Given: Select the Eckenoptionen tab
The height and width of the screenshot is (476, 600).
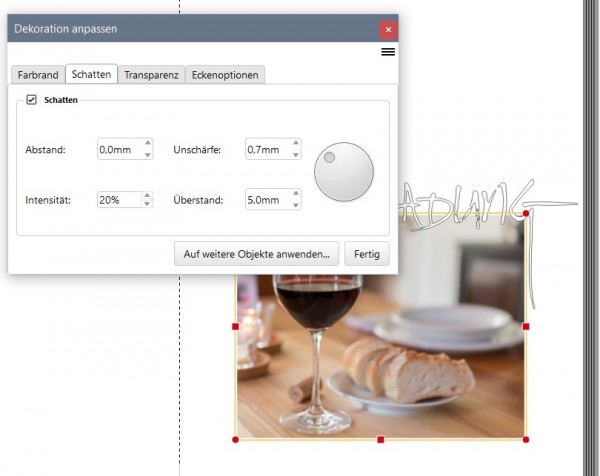Looking at the screenshot, I should (x=225, y=75).
